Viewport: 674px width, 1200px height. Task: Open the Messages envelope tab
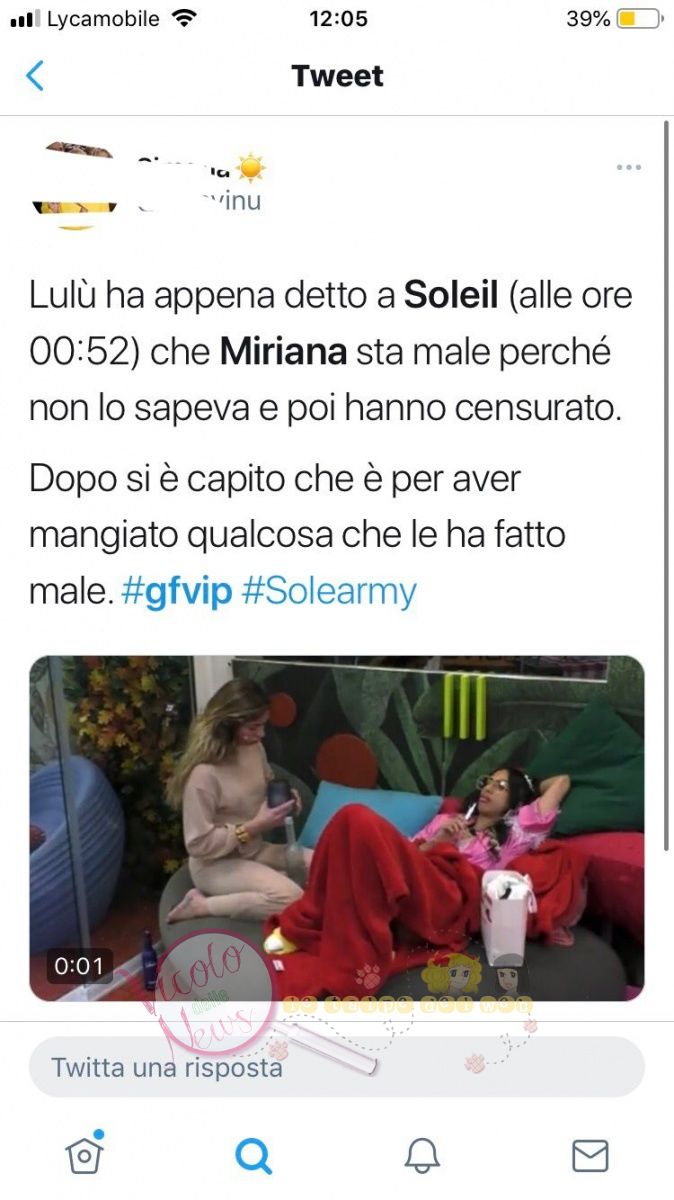590,1155
